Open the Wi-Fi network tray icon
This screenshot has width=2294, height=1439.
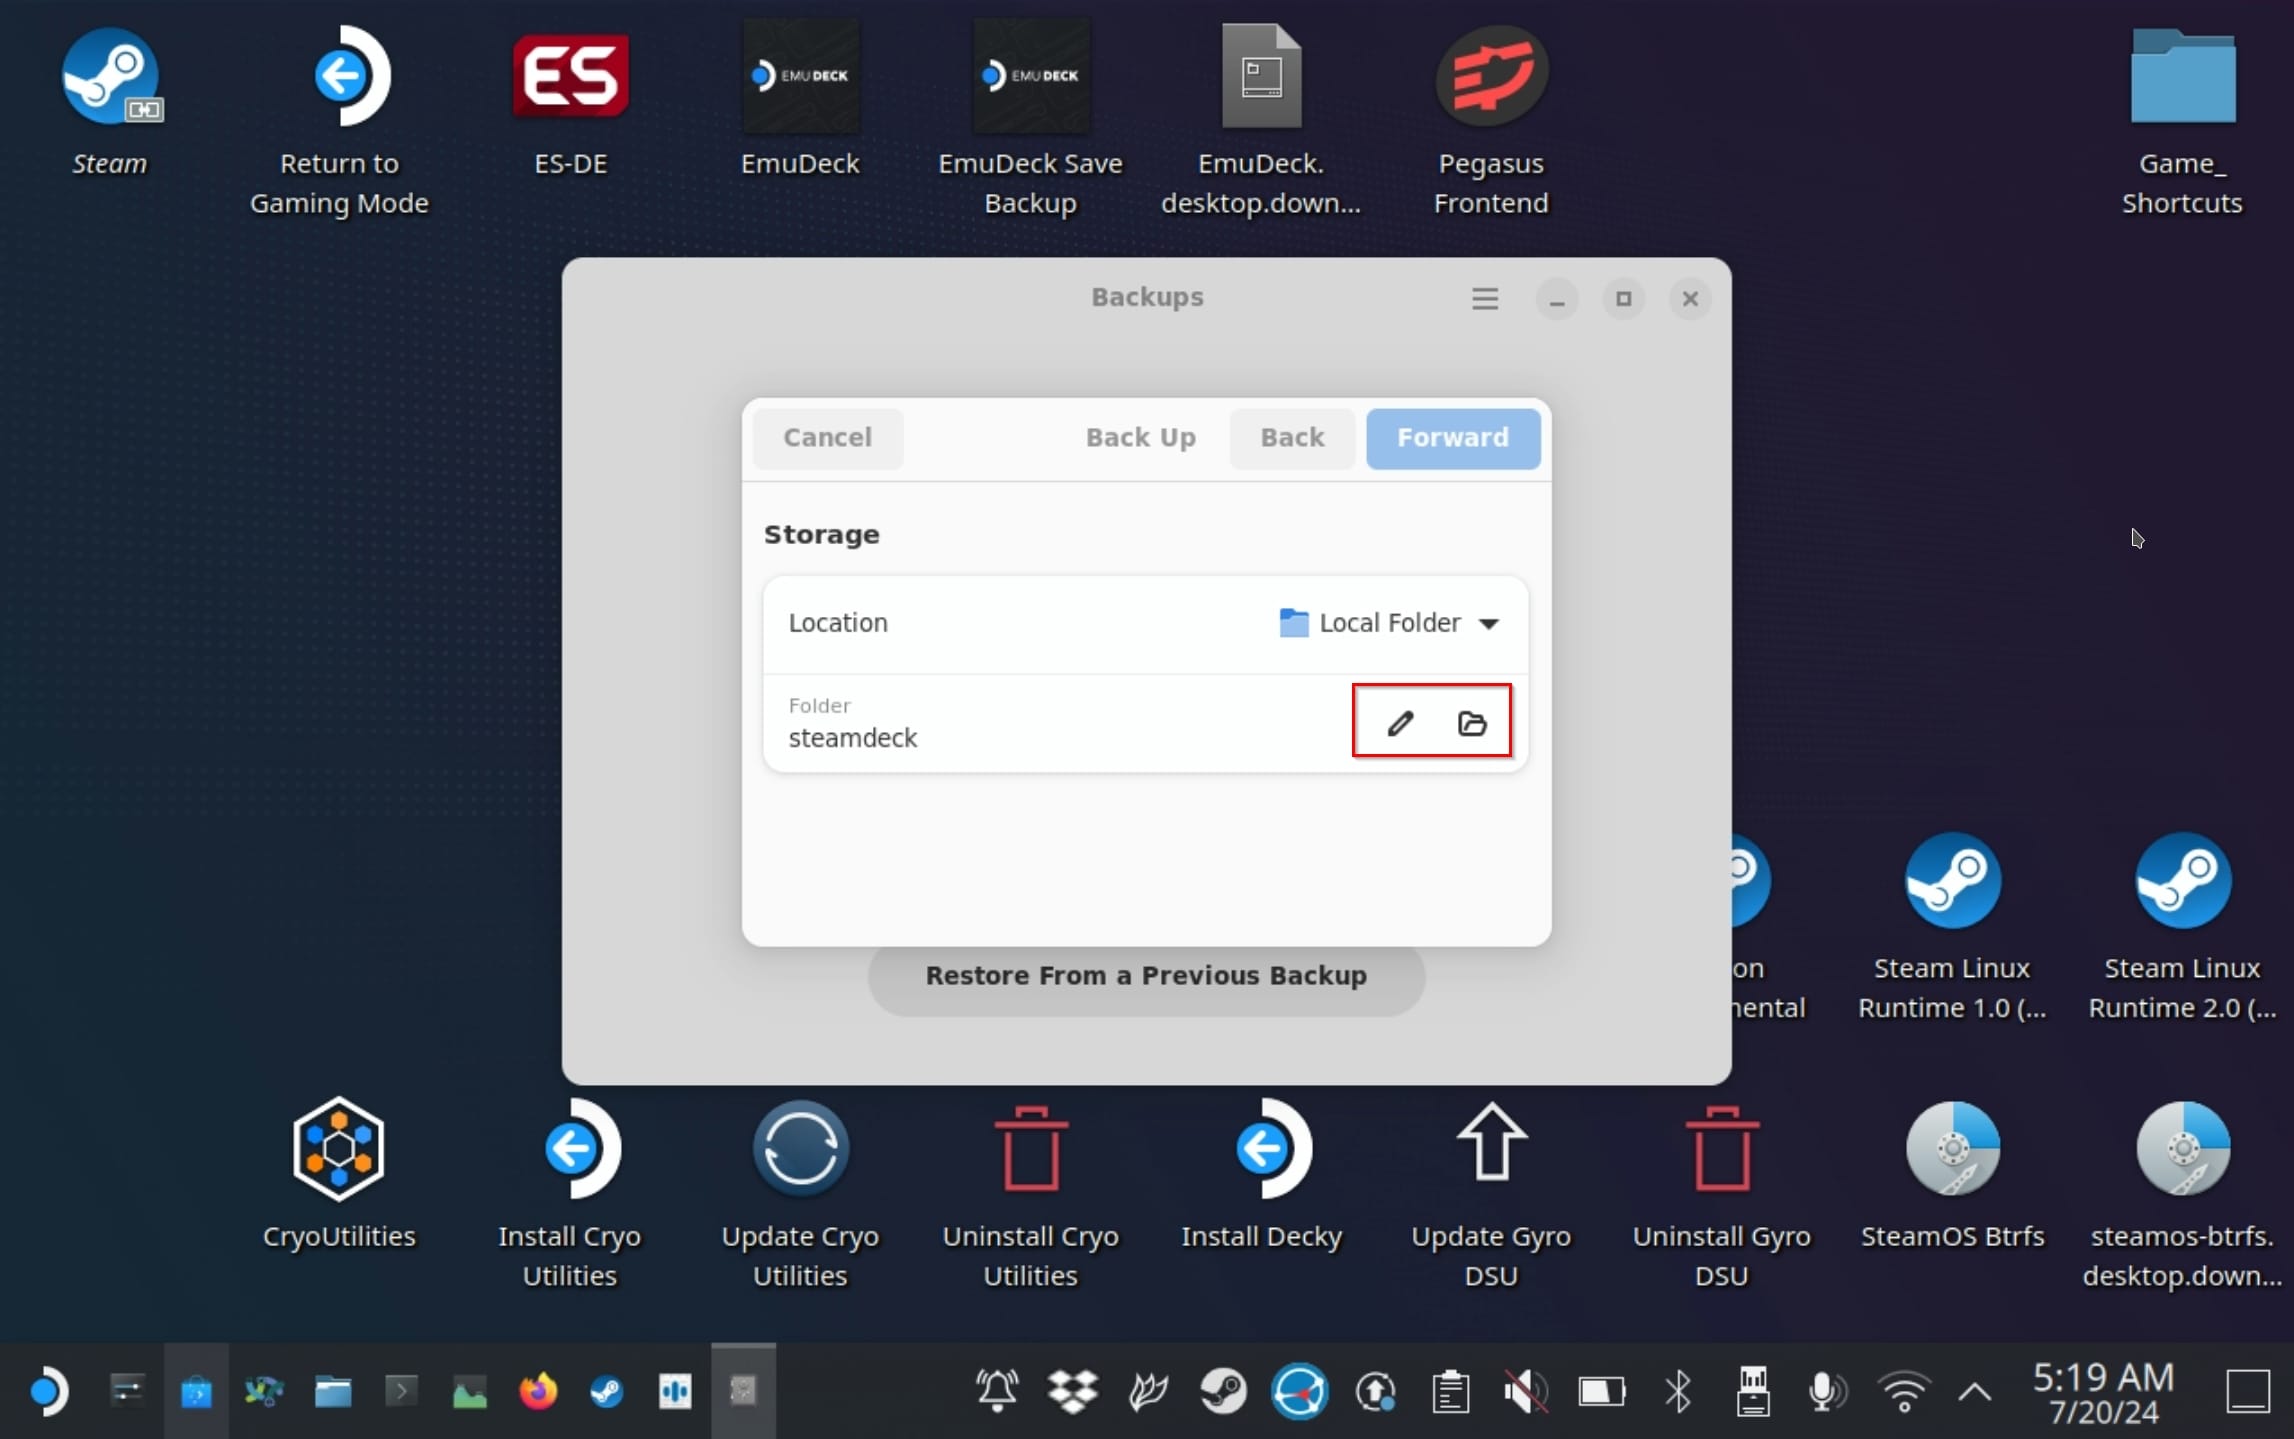1904,1391
